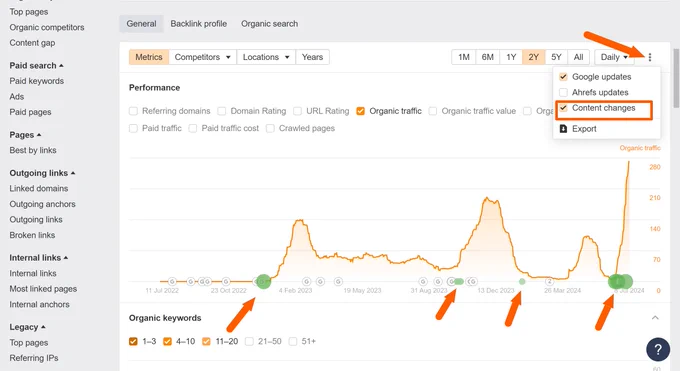The image size is (680, 371).
Task: Open Organic competitors in sidebar
Action: click(47, 27)
